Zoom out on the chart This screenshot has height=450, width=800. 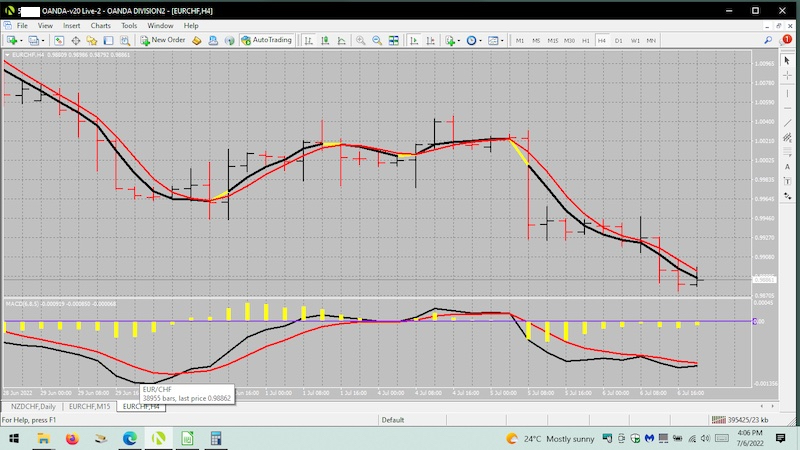click(377, 40)
